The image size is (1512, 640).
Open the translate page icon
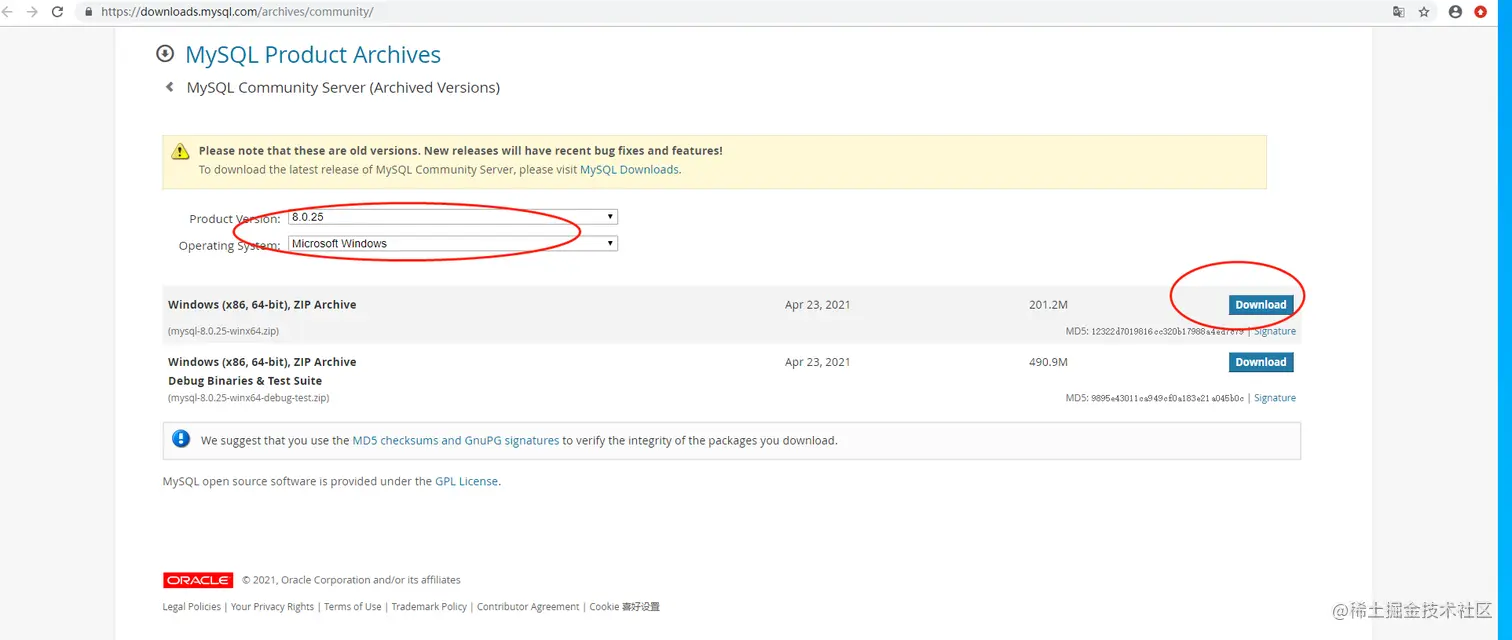point(1399,12)
